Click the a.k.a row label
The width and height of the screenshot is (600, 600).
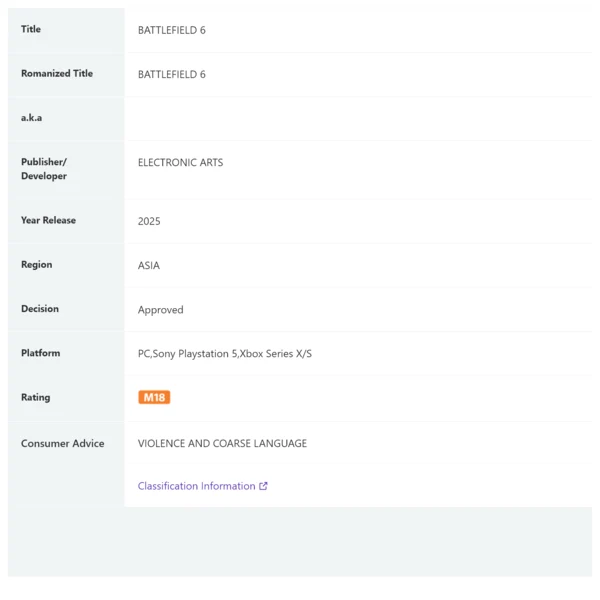(x=31, y=118)
